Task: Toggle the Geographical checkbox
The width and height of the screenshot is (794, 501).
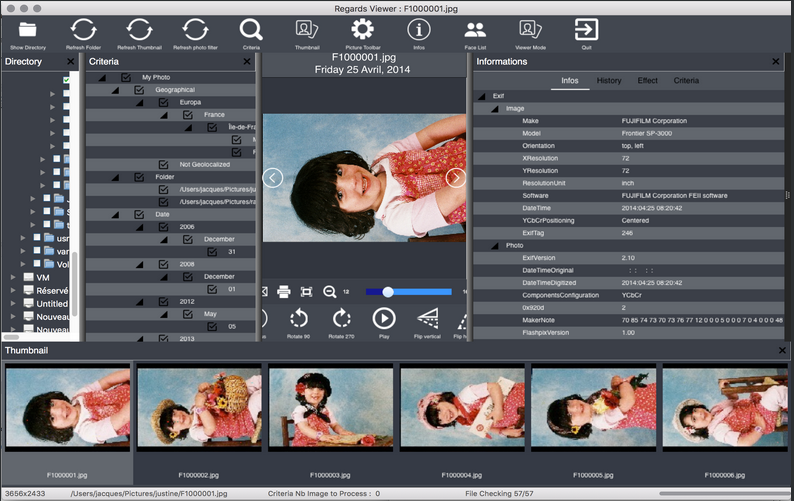Action: click(139, 90)
